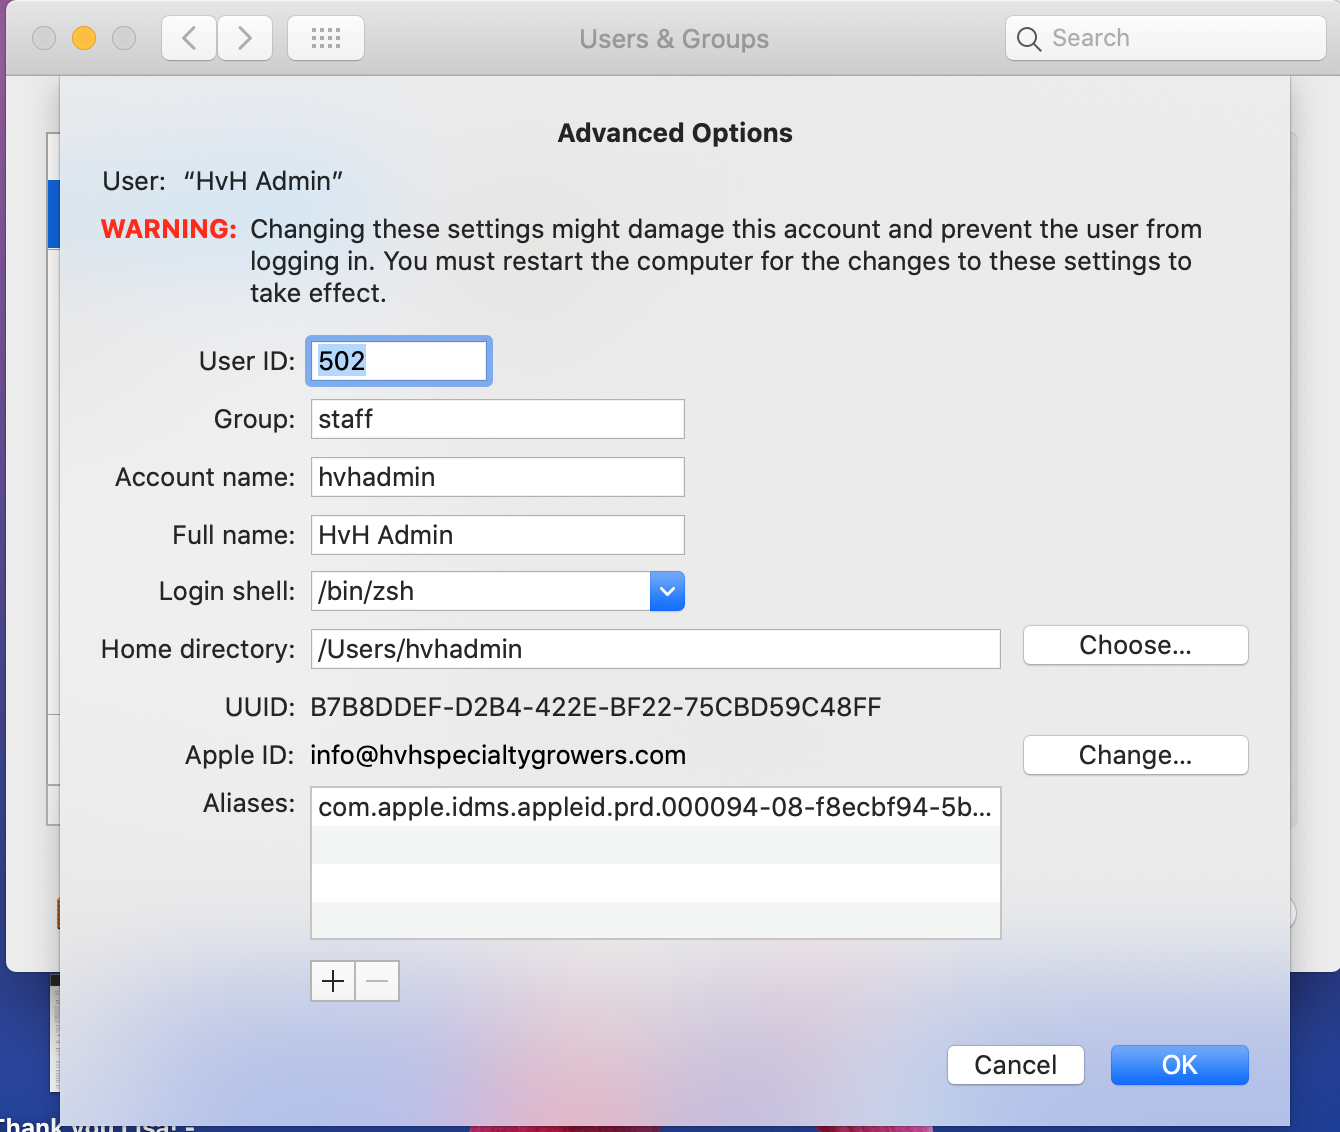Click the yellow minimize window button
Image resolution: width=1340 pixels, height=1132 pixels.
click(x=84, y=39)
